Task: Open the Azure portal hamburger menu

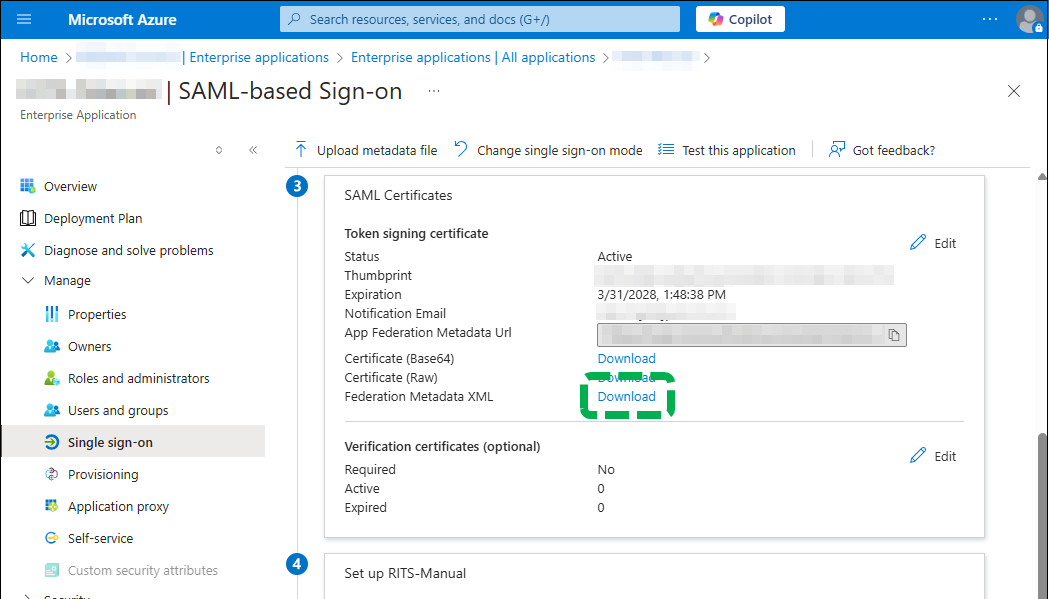Action: pos(24,18)
